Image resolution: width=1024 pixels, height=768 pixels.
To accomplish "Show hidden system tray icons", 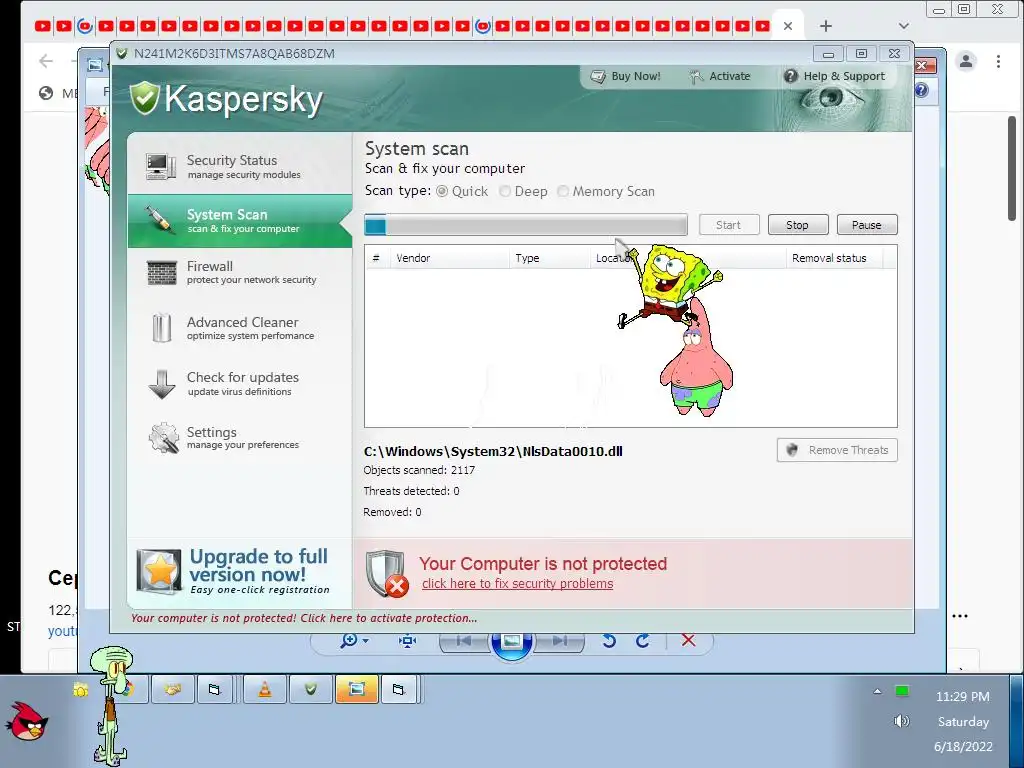I will point(877,691).
